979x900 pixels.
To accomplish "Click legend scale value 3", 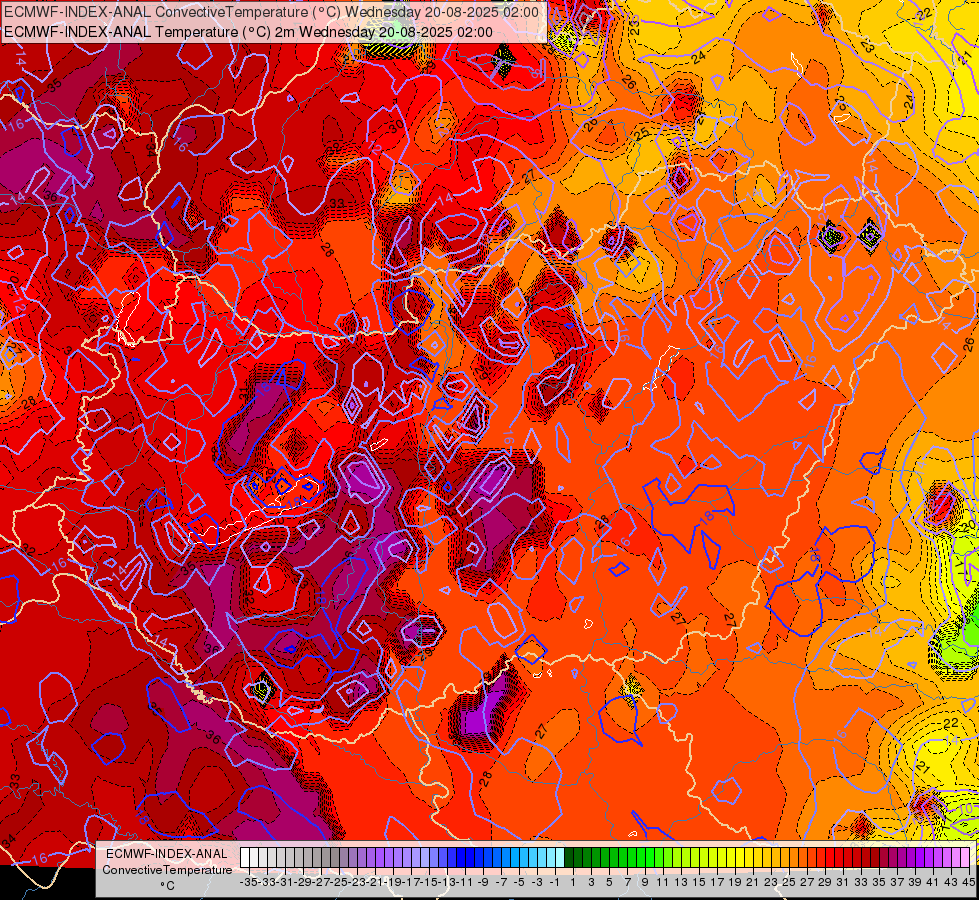I will click(591, 882).
